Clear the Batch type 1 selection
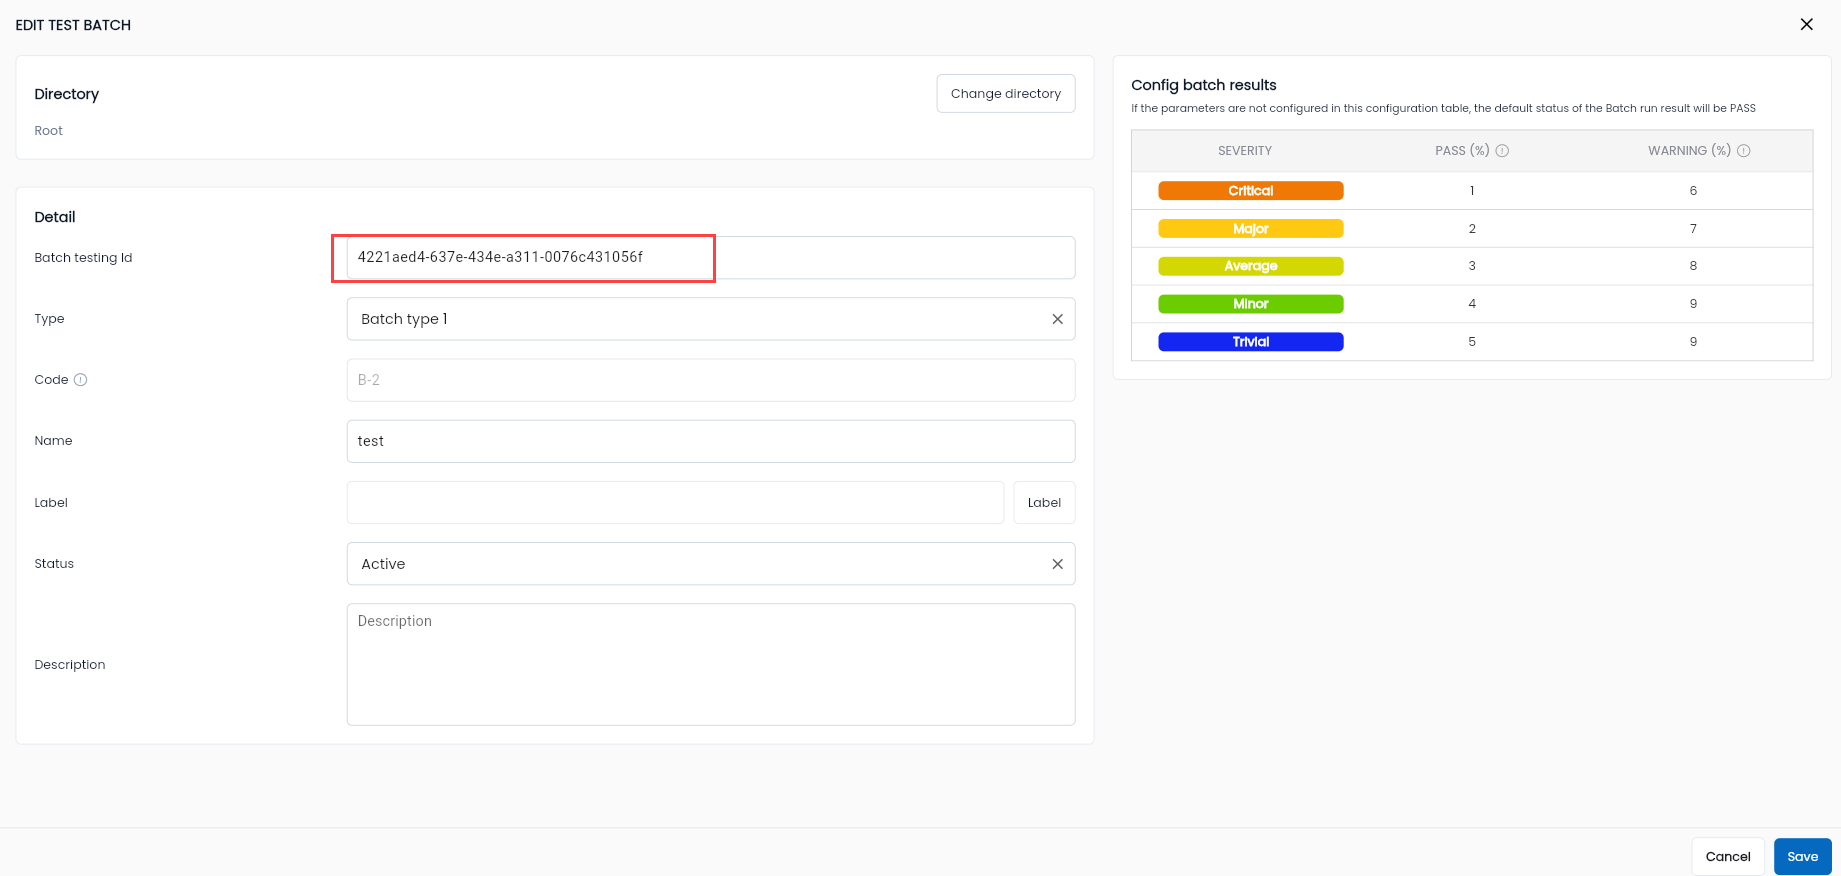Image resolution: width=1841 pixels, height=876 pixels. pyautogui.click(x=1057, y=319)
